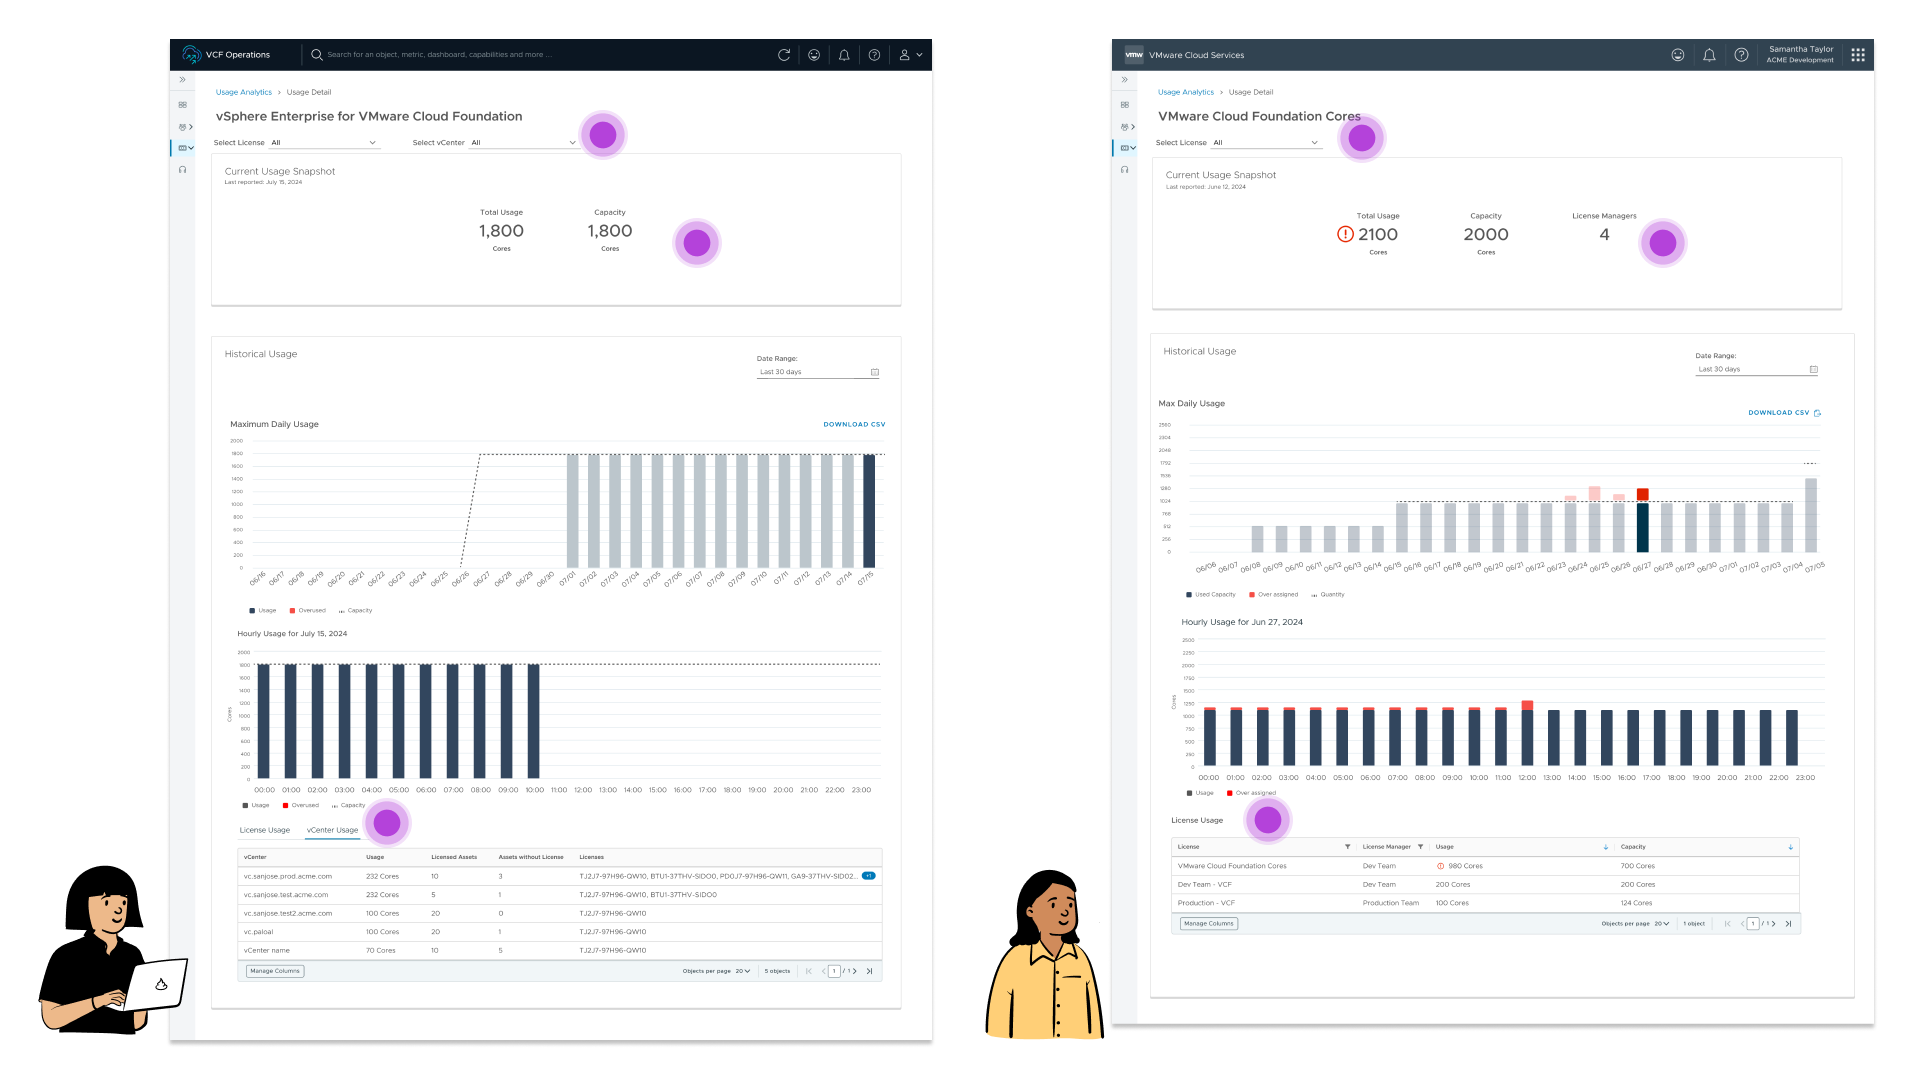Click feedback smiley in VMware Cloud Services header
The width and height of the screenshot is (1920, 1080).
pos(1678,55)
